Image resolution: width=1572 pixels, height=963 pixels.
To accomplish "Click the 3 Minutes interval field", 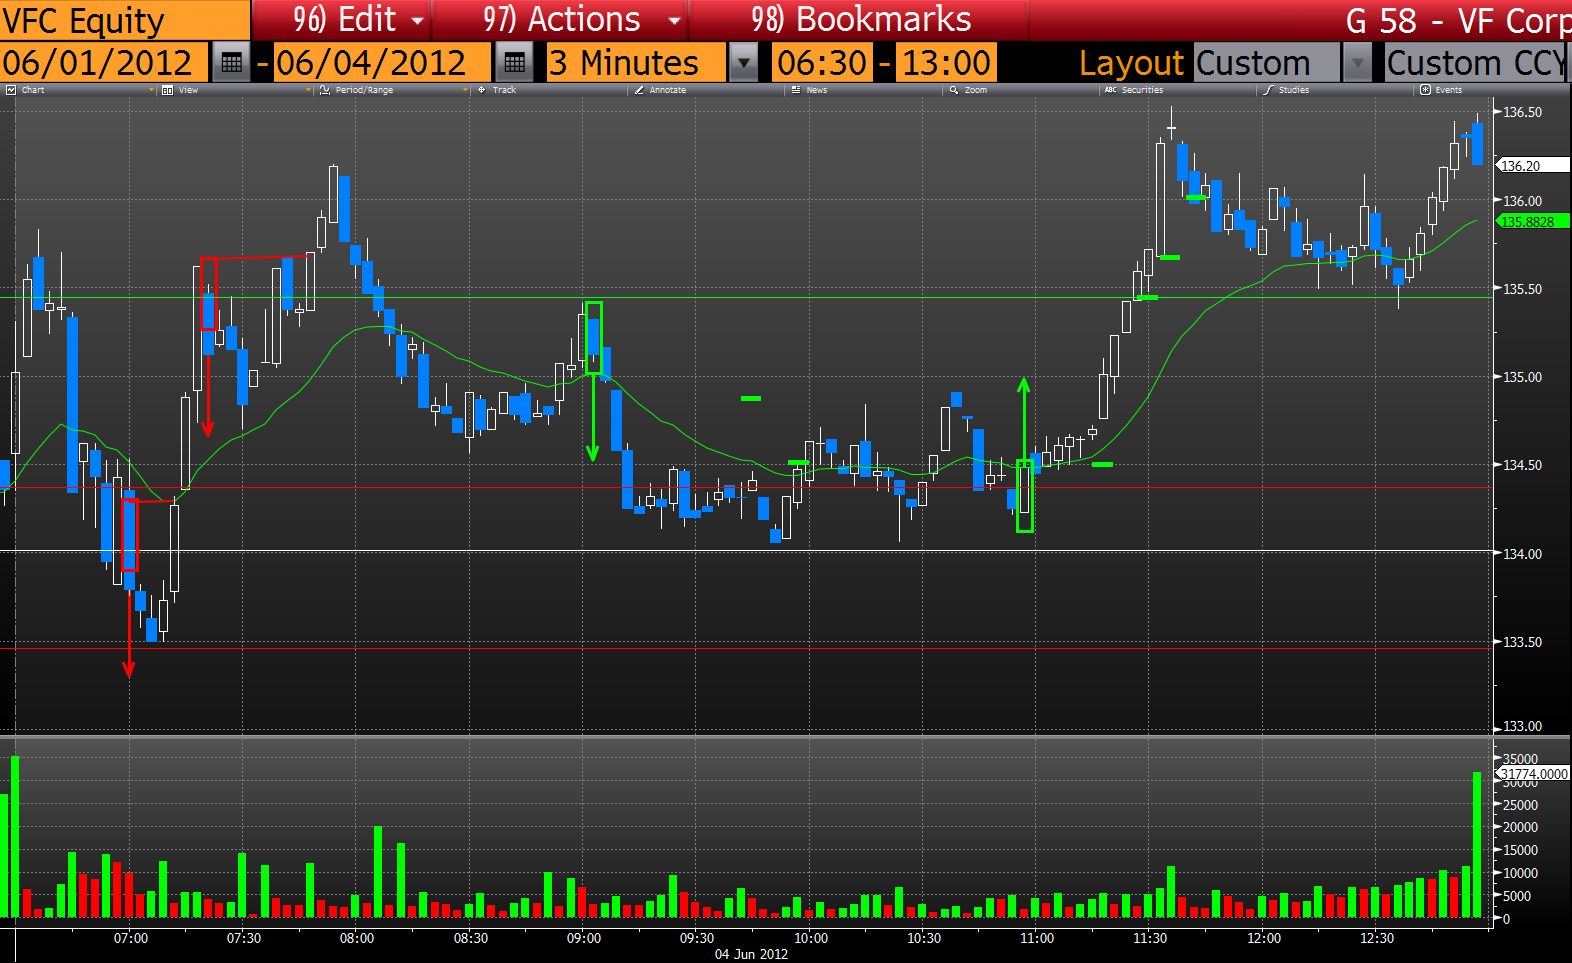I will click(637, 63).
